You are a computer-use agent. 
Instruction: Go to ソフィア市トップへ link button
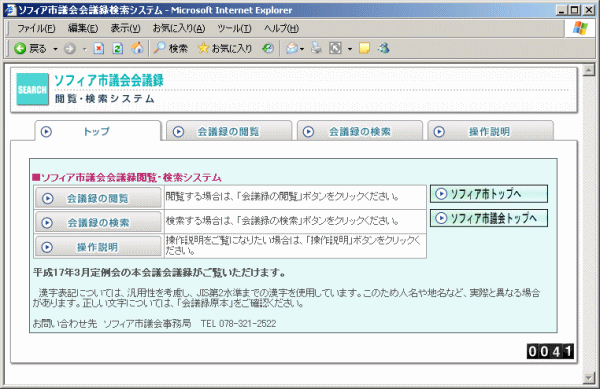(489, 194)
